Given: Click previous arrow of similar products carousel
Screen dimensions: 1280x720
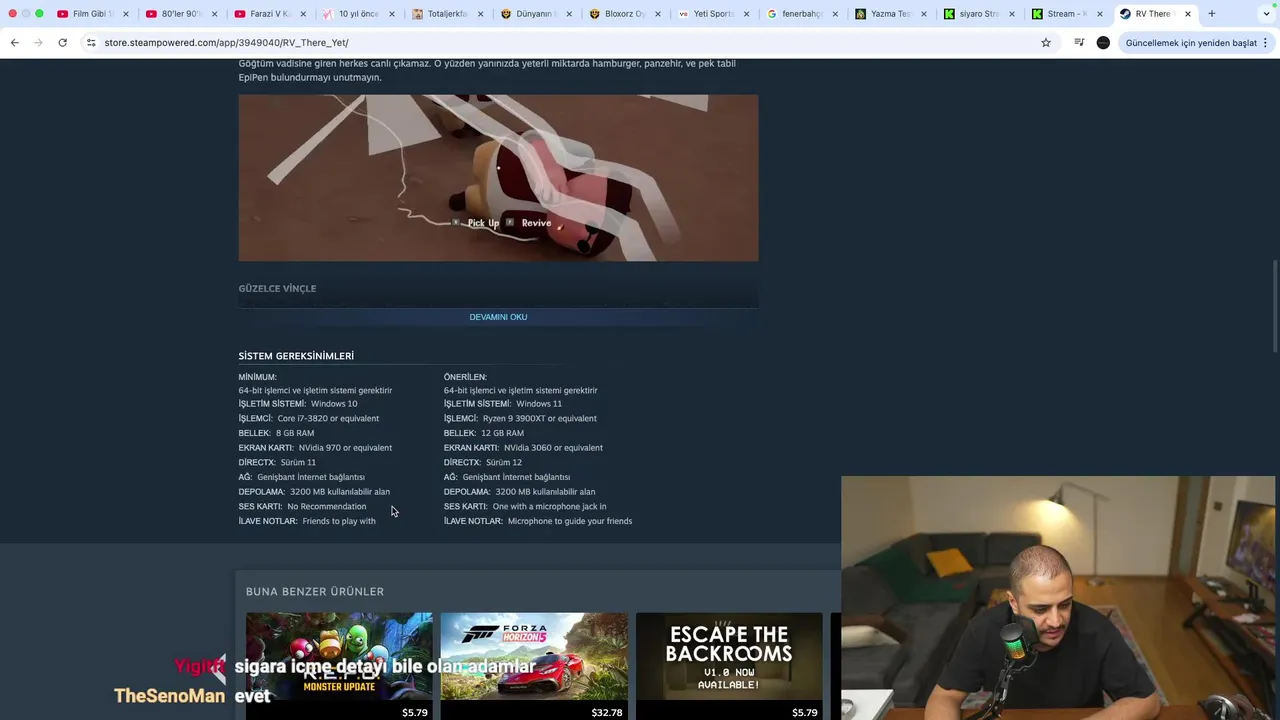Looking at the screenshot, I should 217,667.
